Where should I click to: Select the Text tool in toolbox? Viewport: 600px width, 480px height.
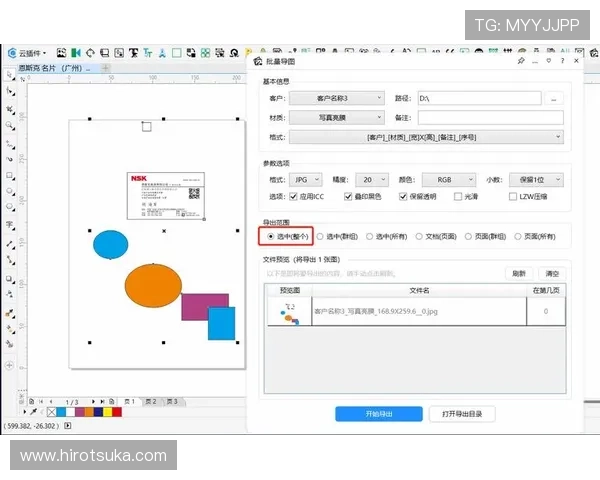(x=10, y=225)
